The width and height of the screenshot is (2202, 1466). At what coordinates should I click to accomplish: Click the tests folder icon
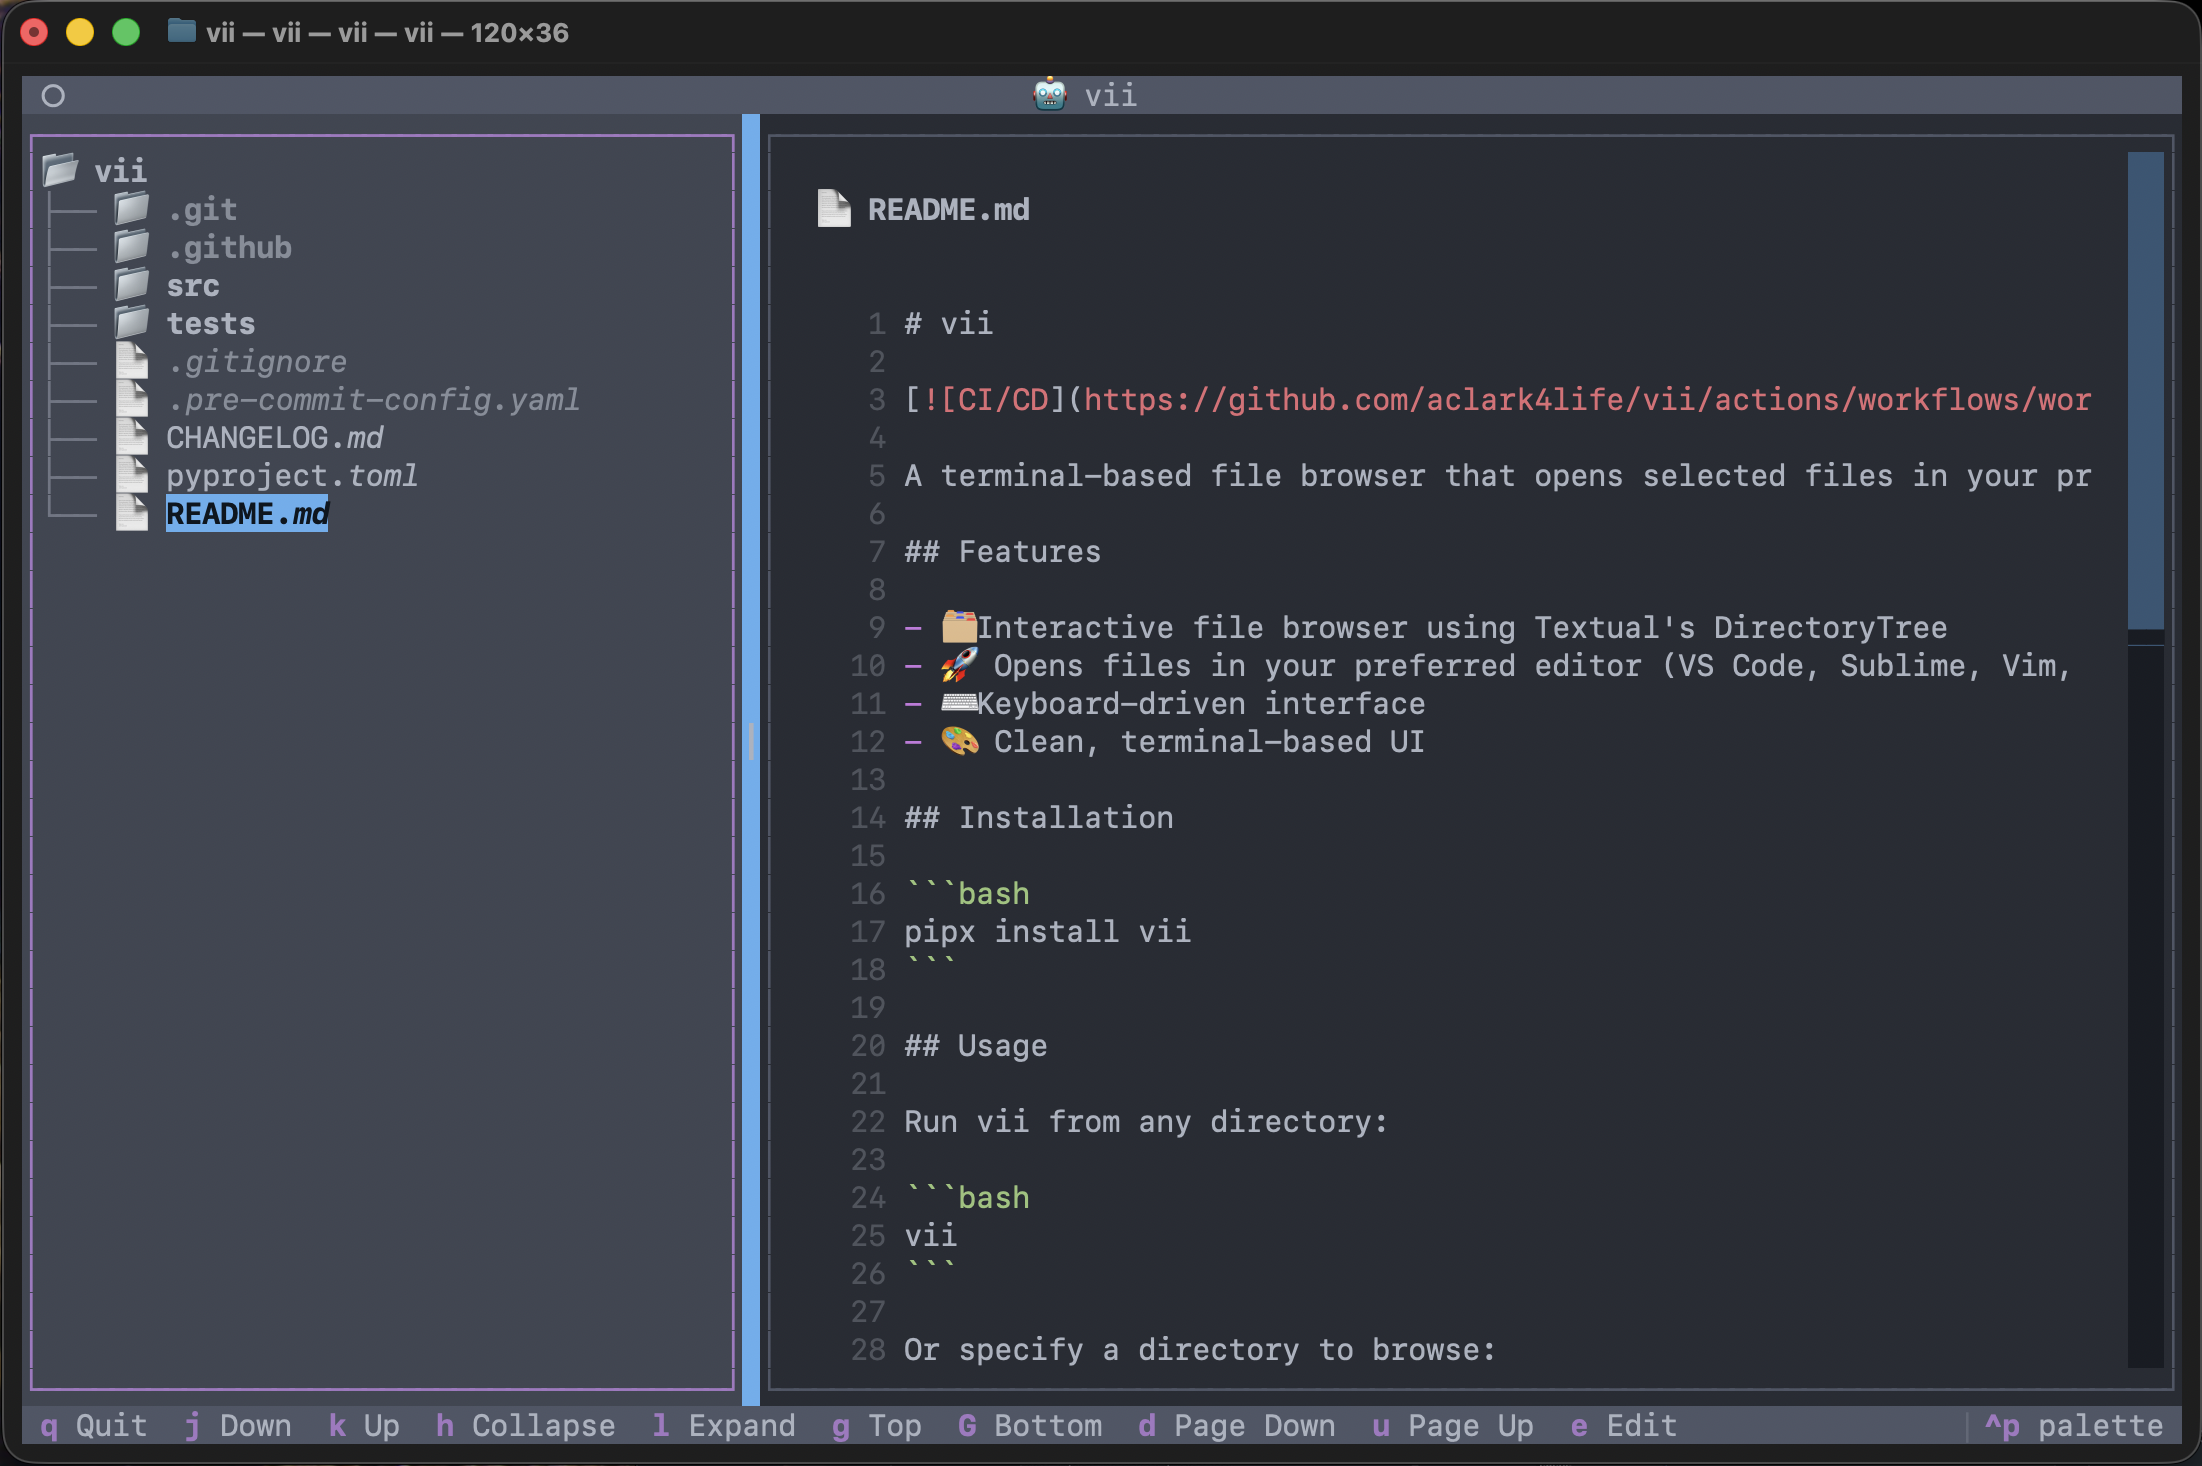131,322
